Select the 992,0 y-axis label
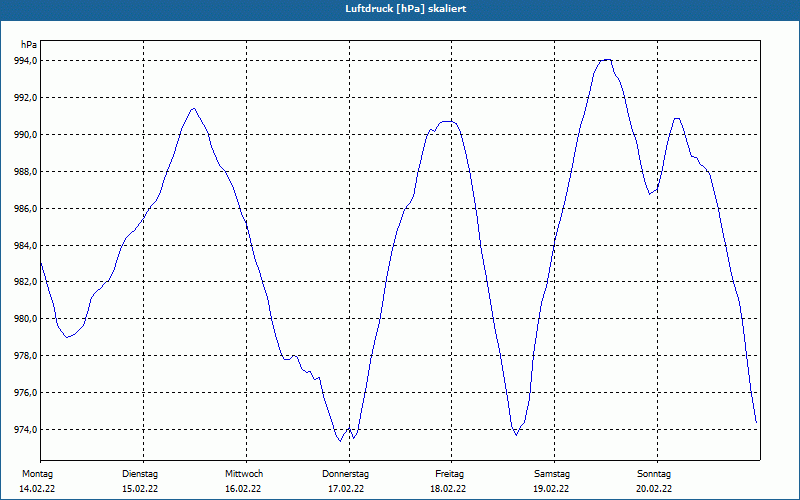Image resolution: width=800 pixels, height=500 pixels. pos(25,97)
